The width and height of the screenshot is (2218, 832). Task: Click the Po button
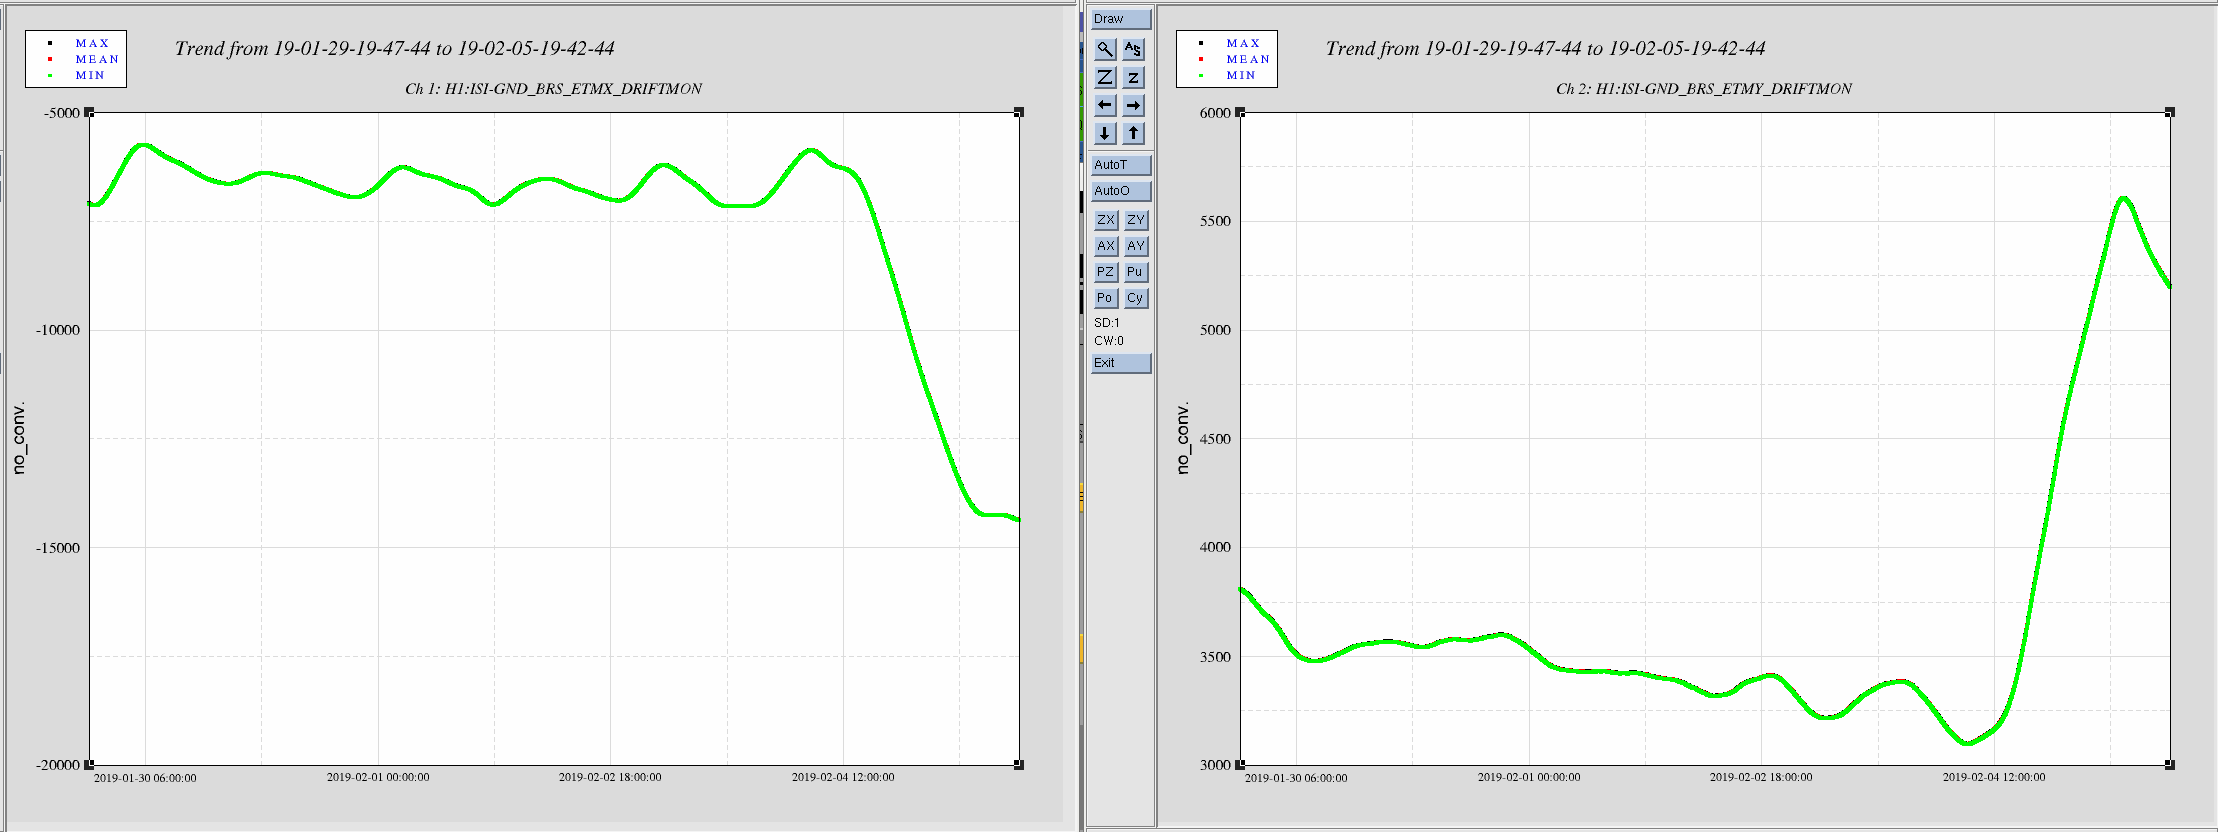point(1106,298)
